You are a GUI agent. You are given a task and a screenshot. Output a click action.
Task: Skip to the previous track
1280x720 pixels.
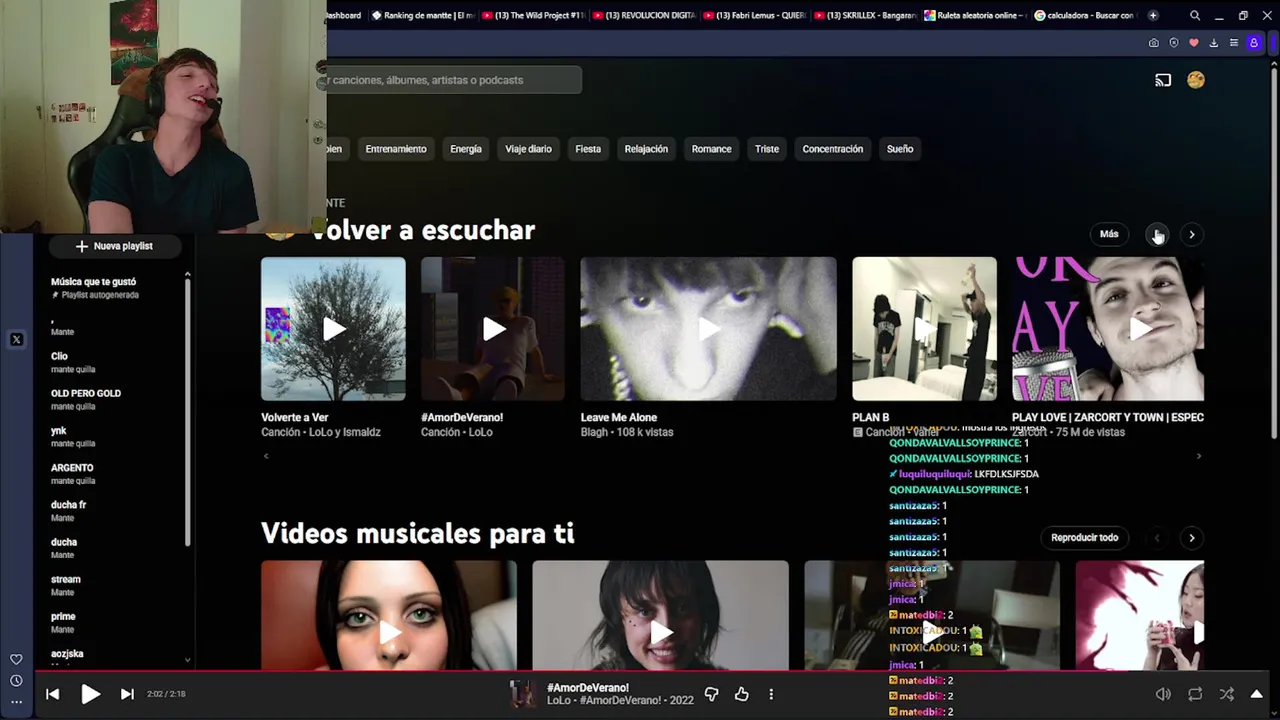coord(52,694)
